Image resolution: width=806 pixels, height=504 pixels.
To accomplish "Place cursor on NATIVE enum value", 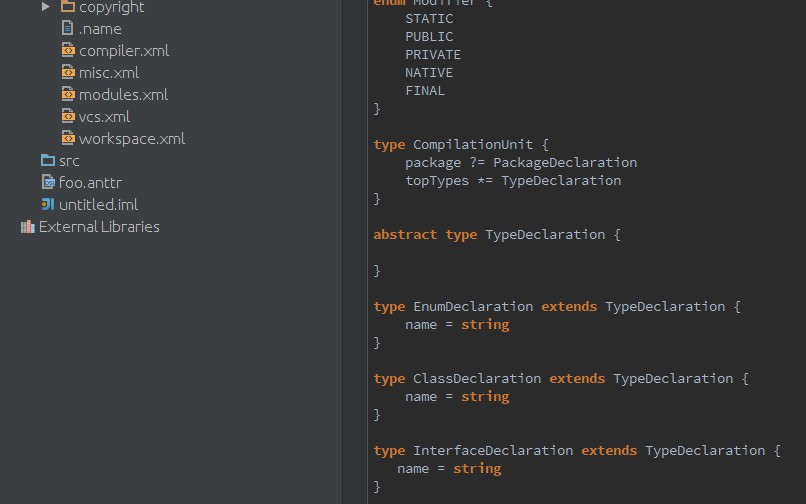I will [x=429, y=73].
